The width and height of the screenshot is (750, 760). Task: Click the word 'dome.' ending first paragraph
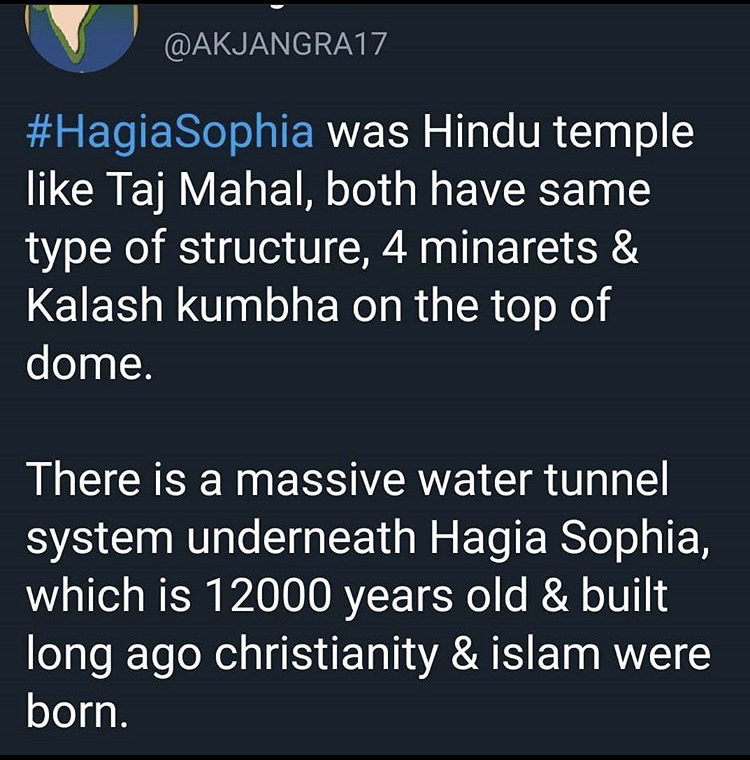pyautogui.click(x=89, y=363)
